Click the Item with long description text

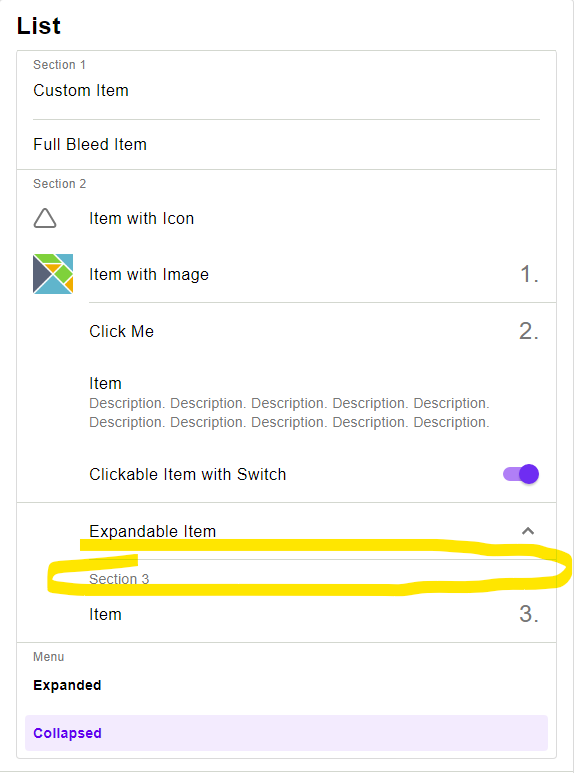click(x=287, y=402)
